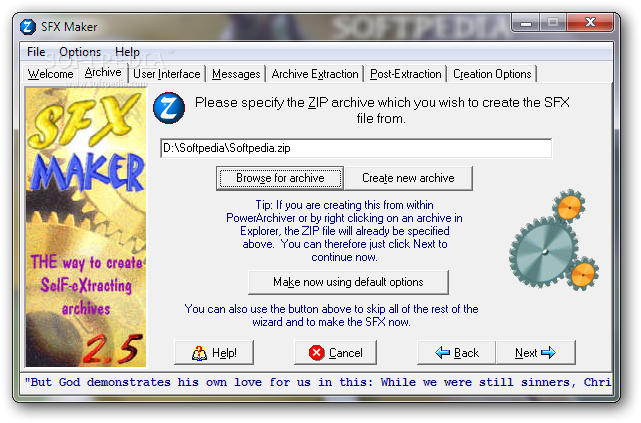
Task: Select the Archive tab
Action: click(x=103, y=73)
